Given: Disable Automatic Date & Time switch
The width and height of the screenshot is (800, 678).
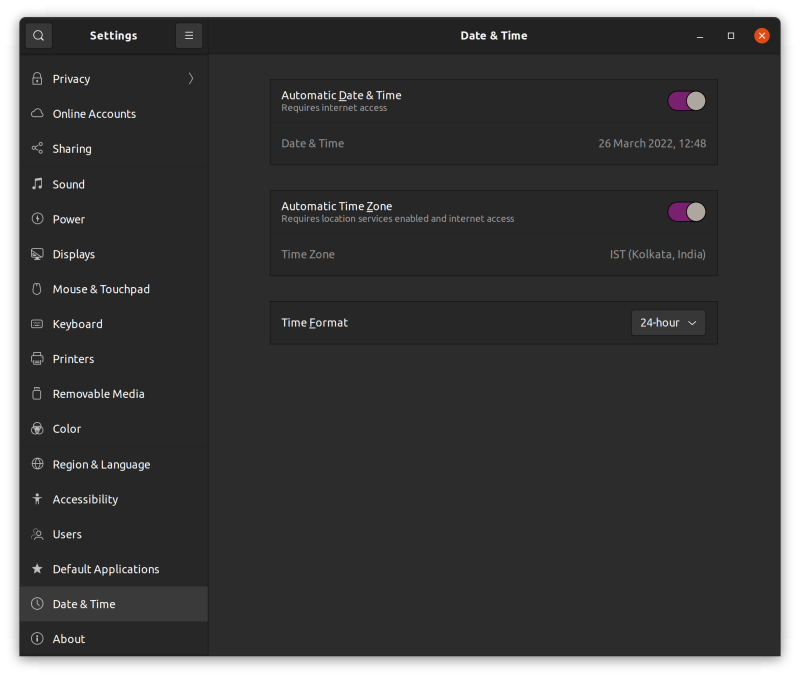Looking at the screenshot, I should tap(686, 101).
